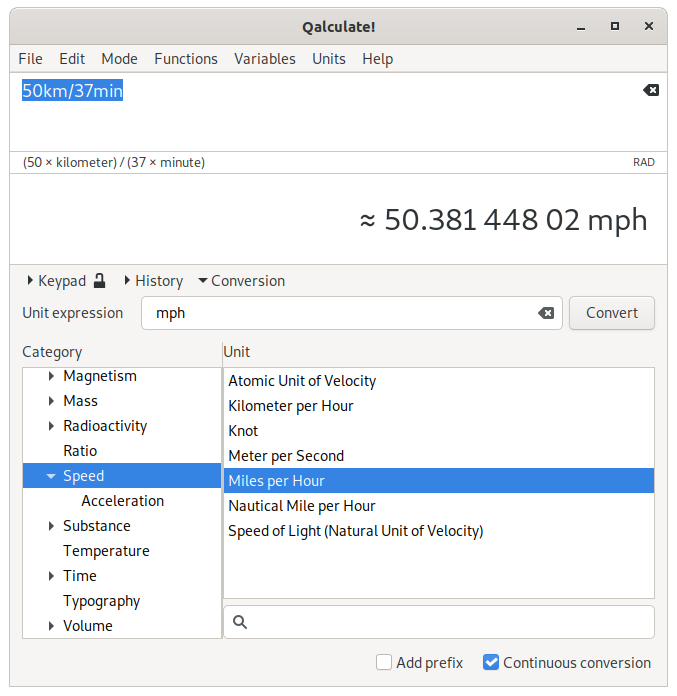Click the unit search field
Viewport: 677px width, 696px height.
pos(450,622)
